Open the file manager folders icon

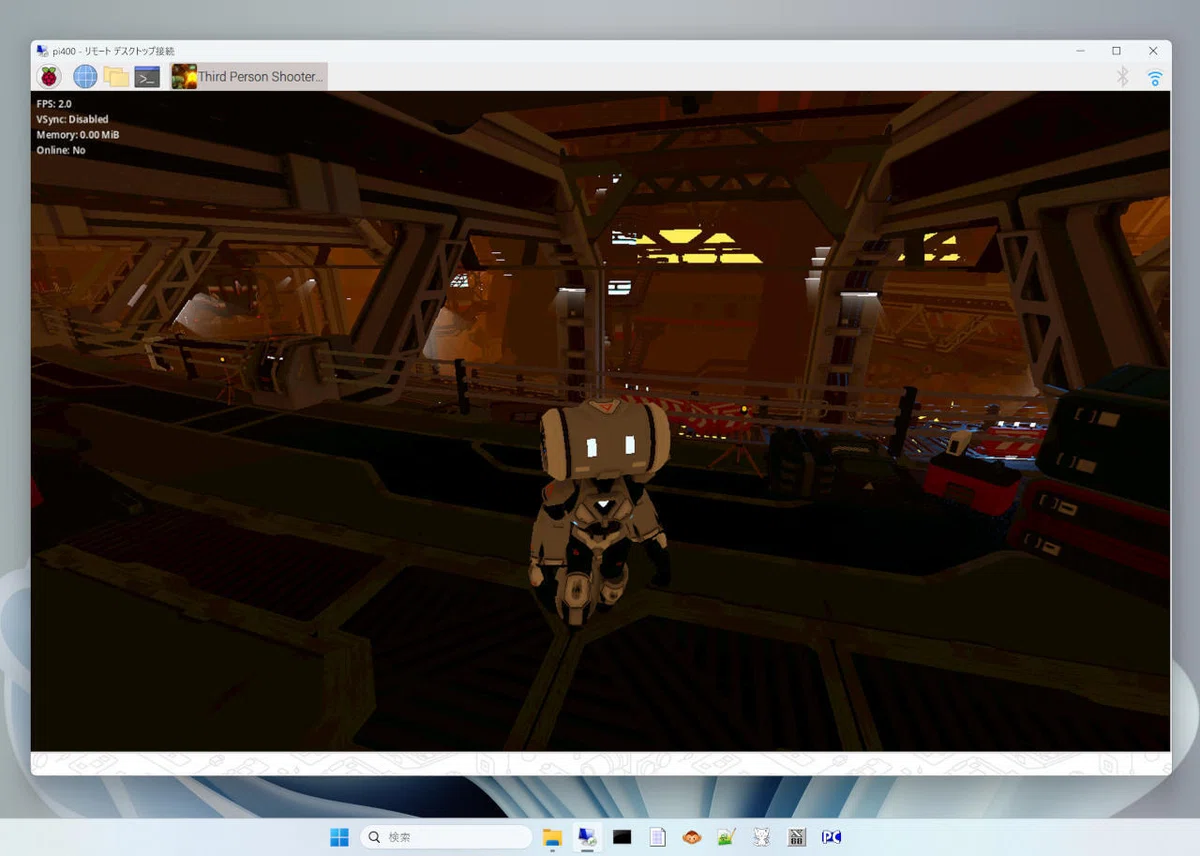click(x=116, y=77)
